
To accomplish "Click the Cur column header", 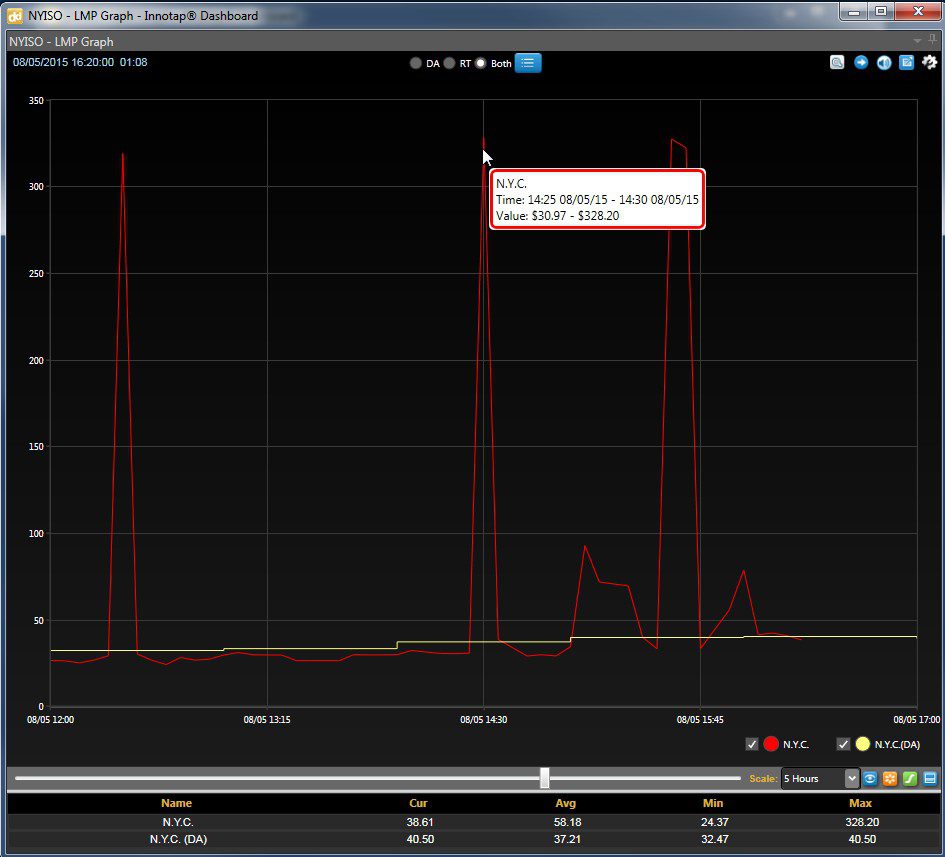I will point(418,803).
